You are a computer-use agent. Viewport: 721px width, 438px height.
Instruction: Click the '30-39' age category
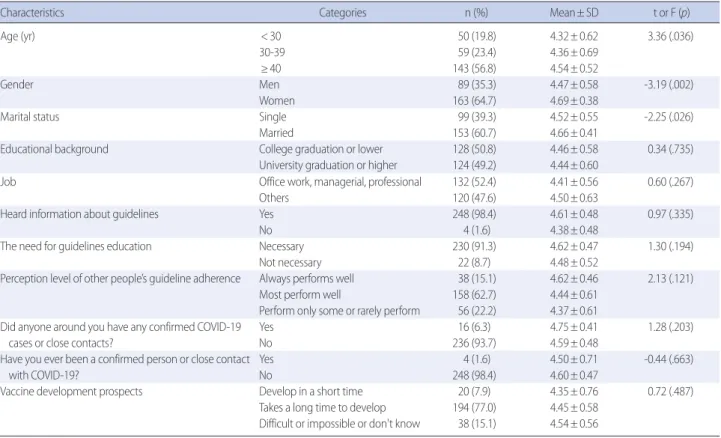(x=272, y=52)
